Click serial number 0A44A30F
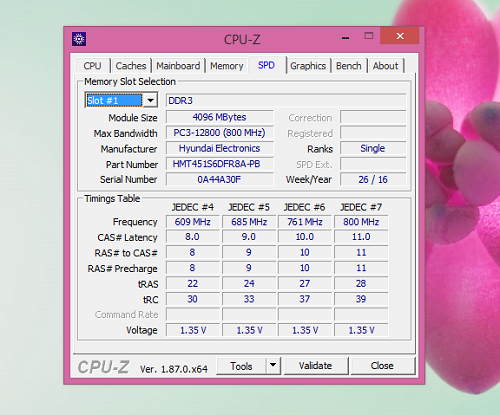500x415 pixels. coord(219,180)
